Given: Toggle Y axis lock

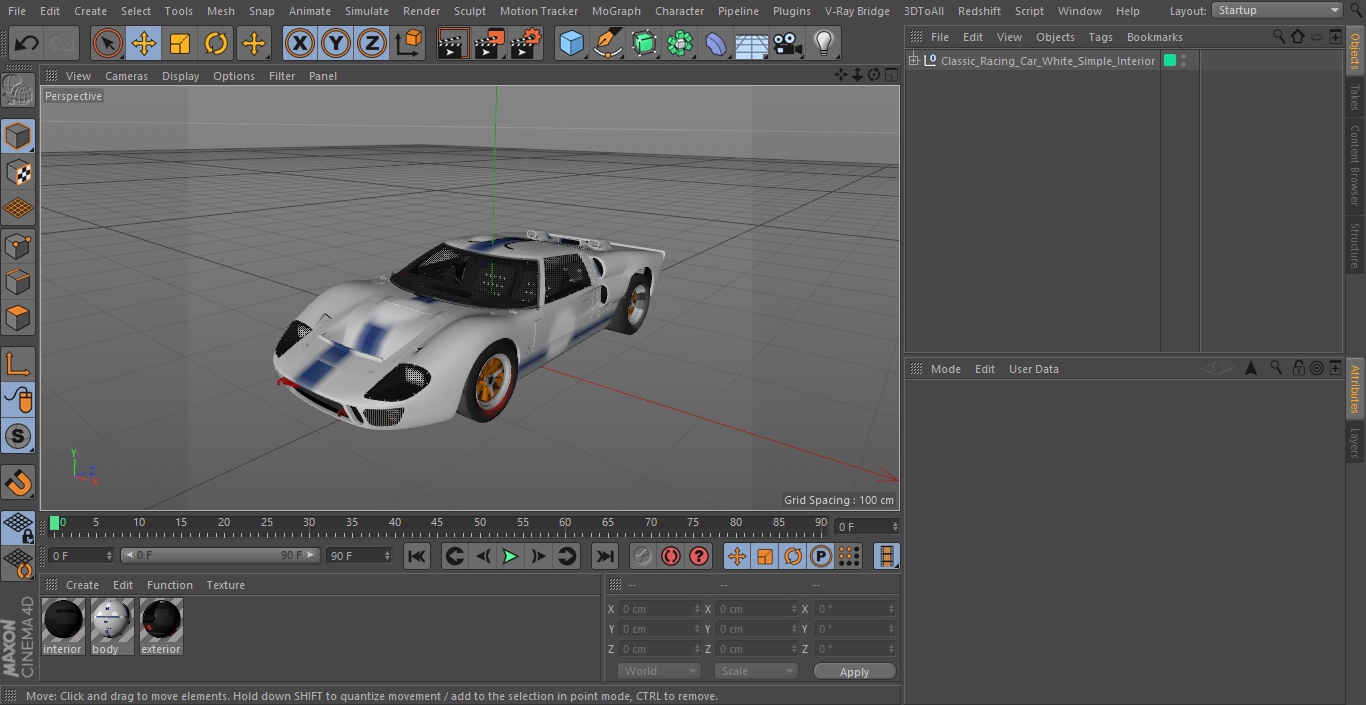Looking at the screenshot, I should (x=335, y=43).
